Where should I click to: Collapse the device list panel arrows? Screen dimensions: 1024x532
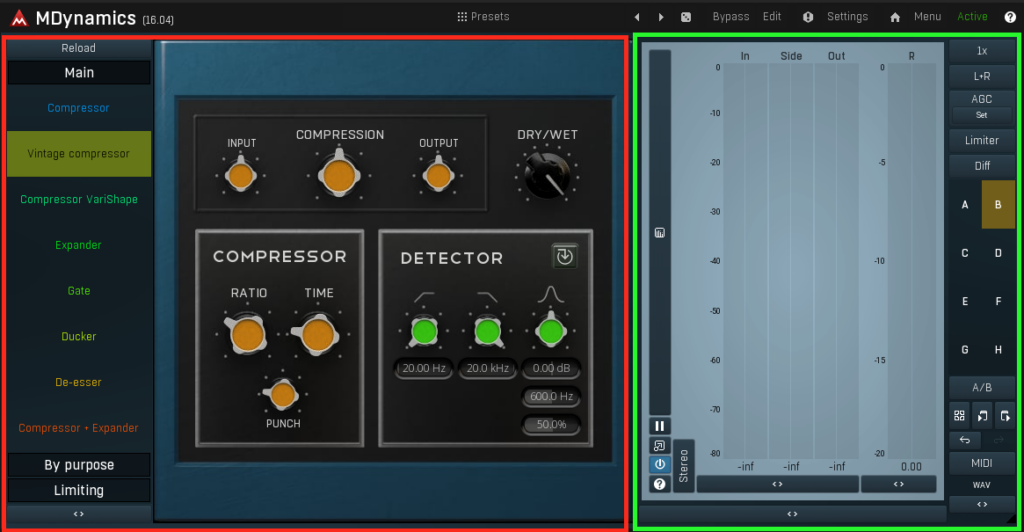[x=78, y=514]
